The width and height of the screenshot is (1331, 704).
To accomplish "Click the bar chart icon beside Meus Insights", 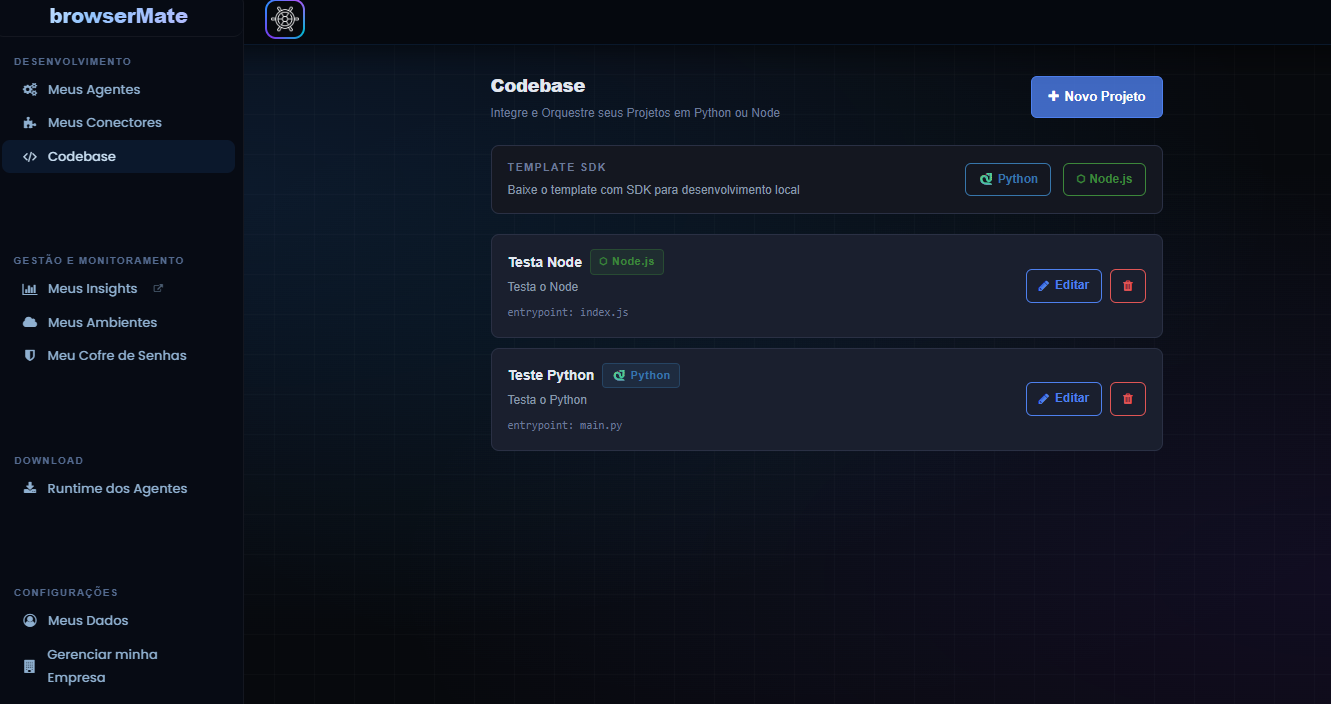I will (30, 289).
